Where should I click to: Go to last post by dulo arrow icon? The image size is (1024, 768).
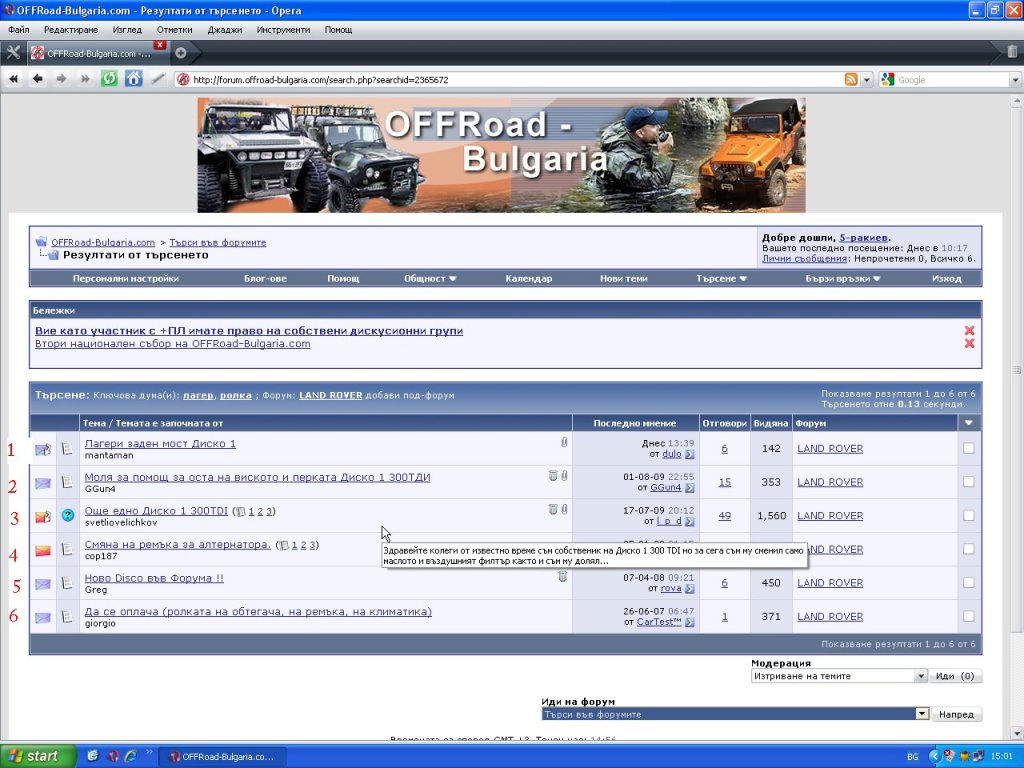pyautogui.click(x=690, y=454)
